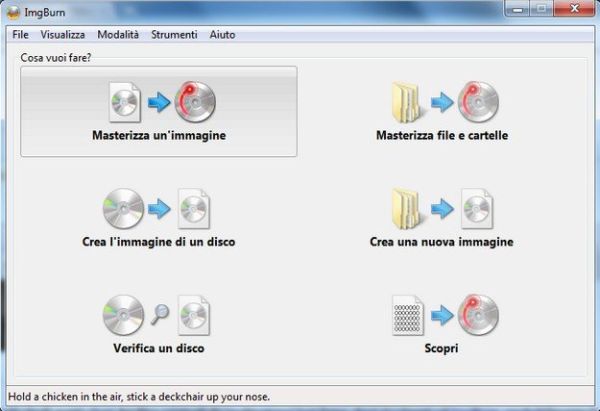
Task: Minimize the ImgBurn window
Action: tap(518, 10)
